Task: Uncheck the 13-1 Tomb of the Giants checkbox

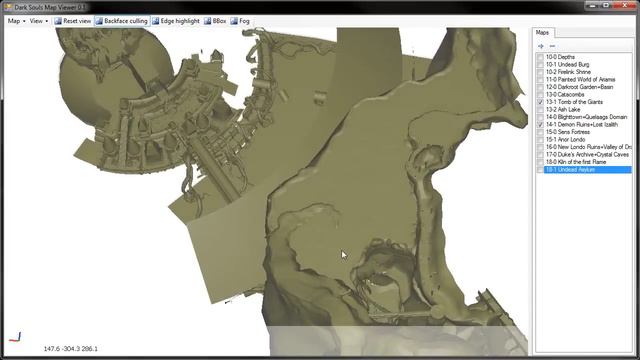Action: tap(540, 102)
